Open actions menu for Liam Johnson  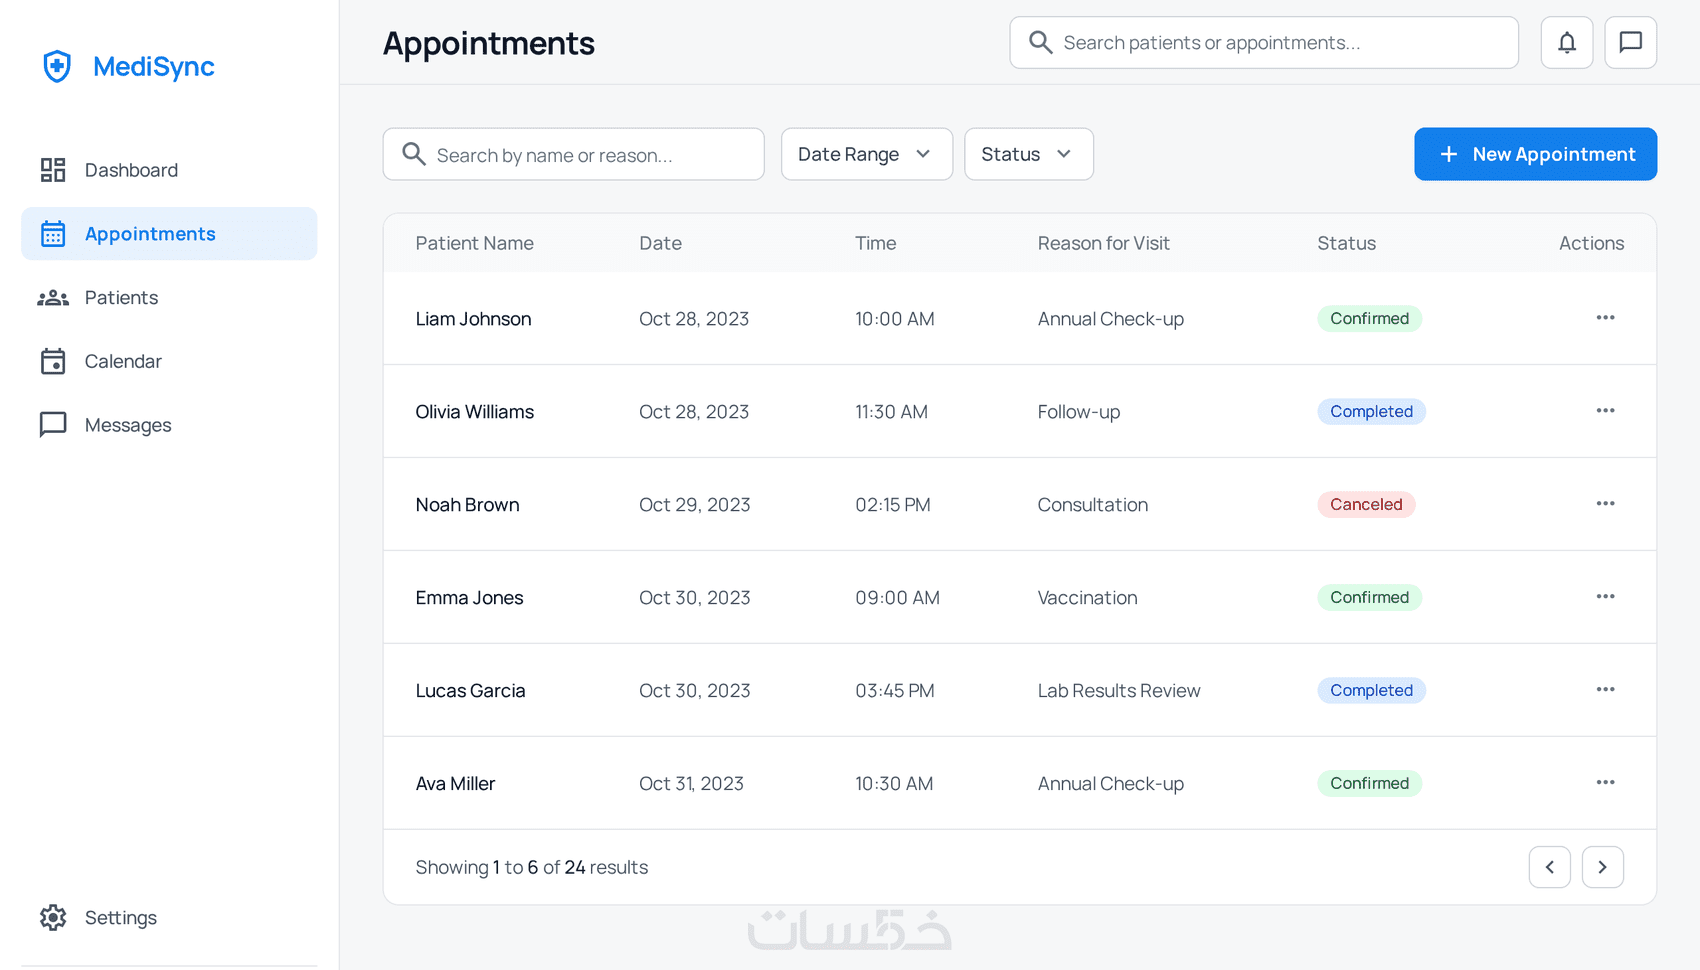[1605, 318]
